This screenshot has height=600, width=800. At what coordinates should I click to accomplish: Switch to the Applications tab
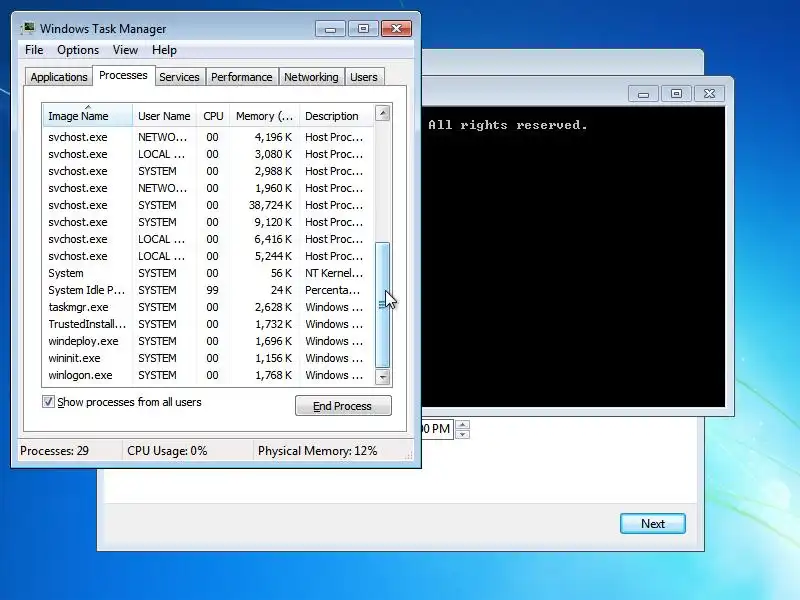point(59,77)
